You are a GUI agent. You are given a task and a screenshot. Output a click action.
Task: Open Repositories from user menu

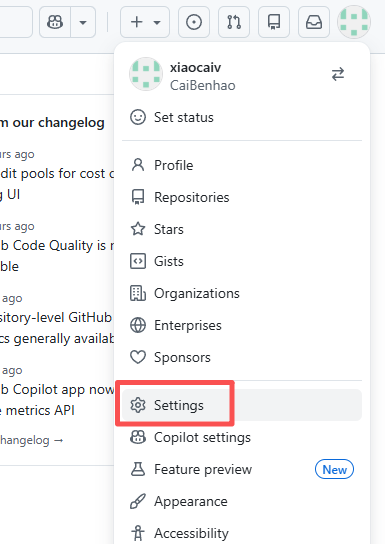tap(242, 197)
